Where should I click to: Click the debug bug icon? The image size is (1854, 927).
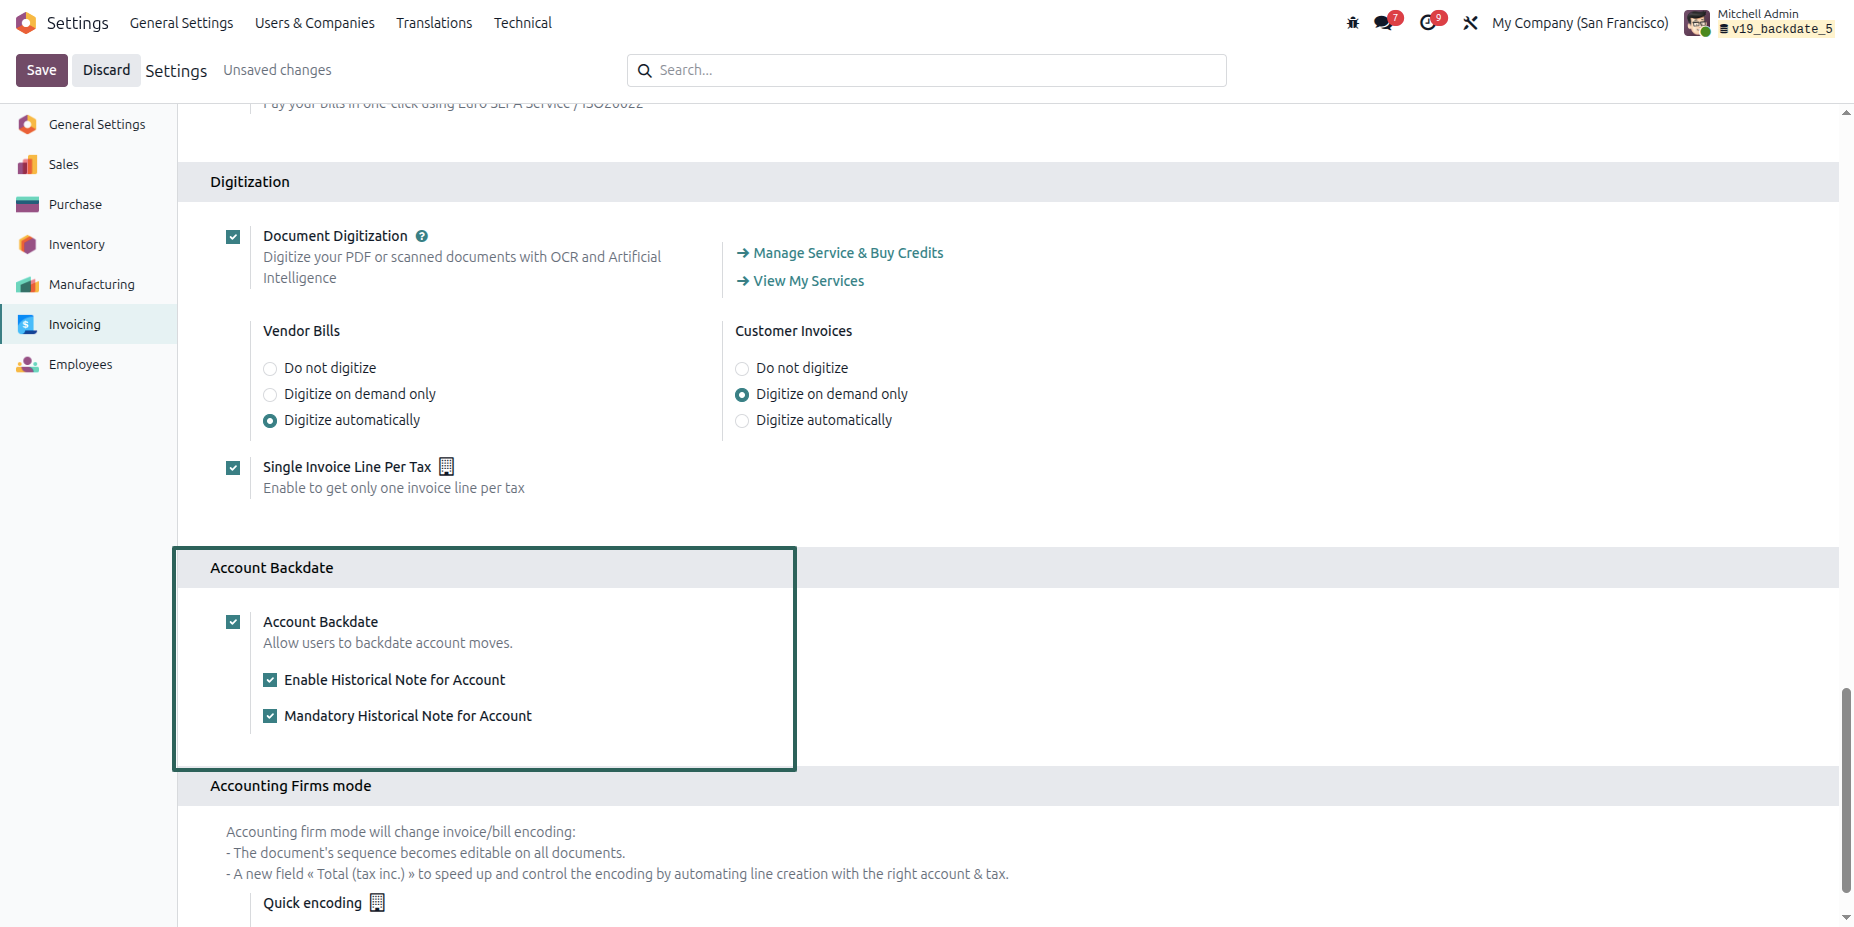[1353, 23]
